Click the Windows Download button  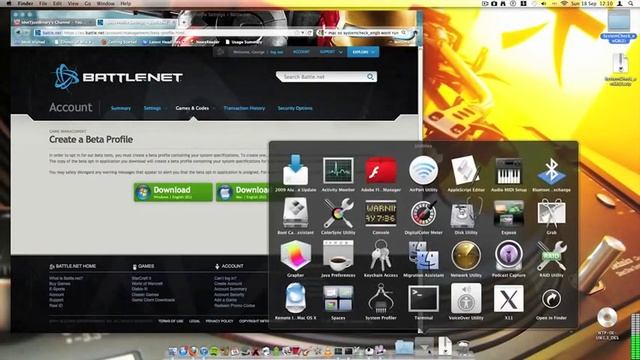coord(173,192)
